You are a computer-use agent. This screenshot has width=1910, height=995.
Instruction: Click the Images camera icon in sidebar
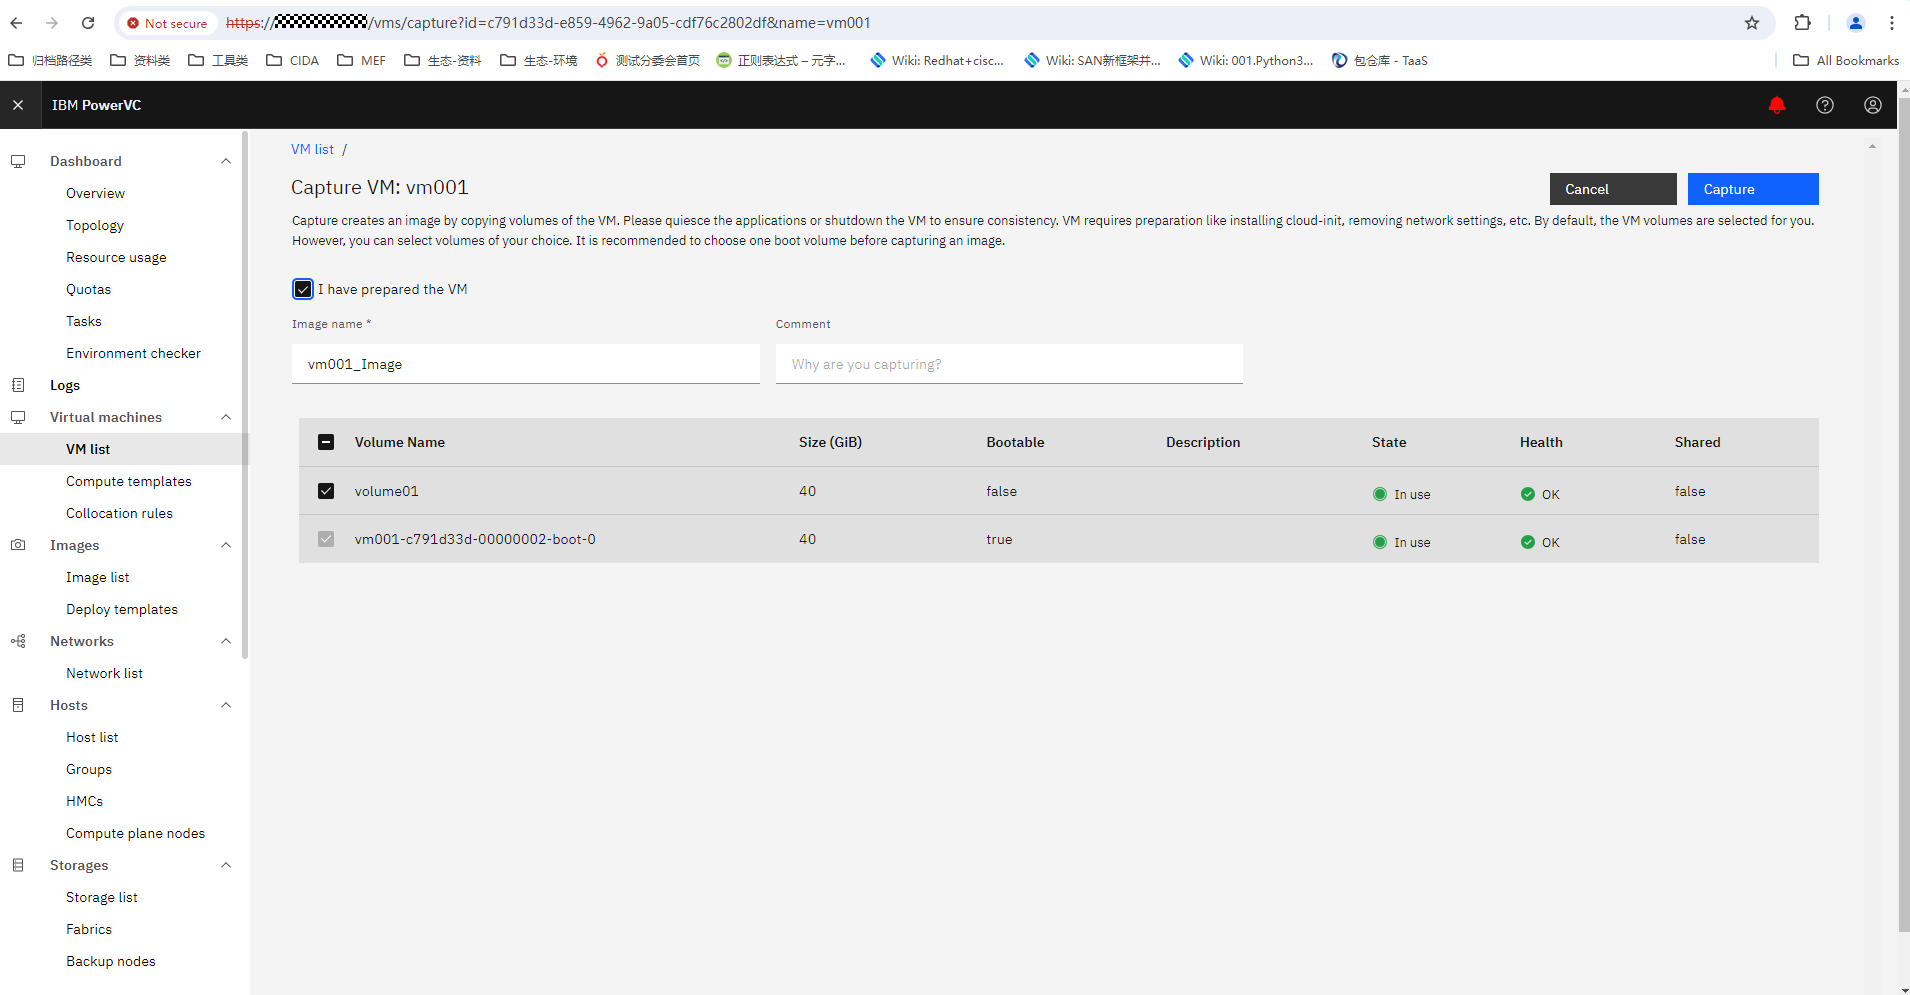[x=18, y=545]
